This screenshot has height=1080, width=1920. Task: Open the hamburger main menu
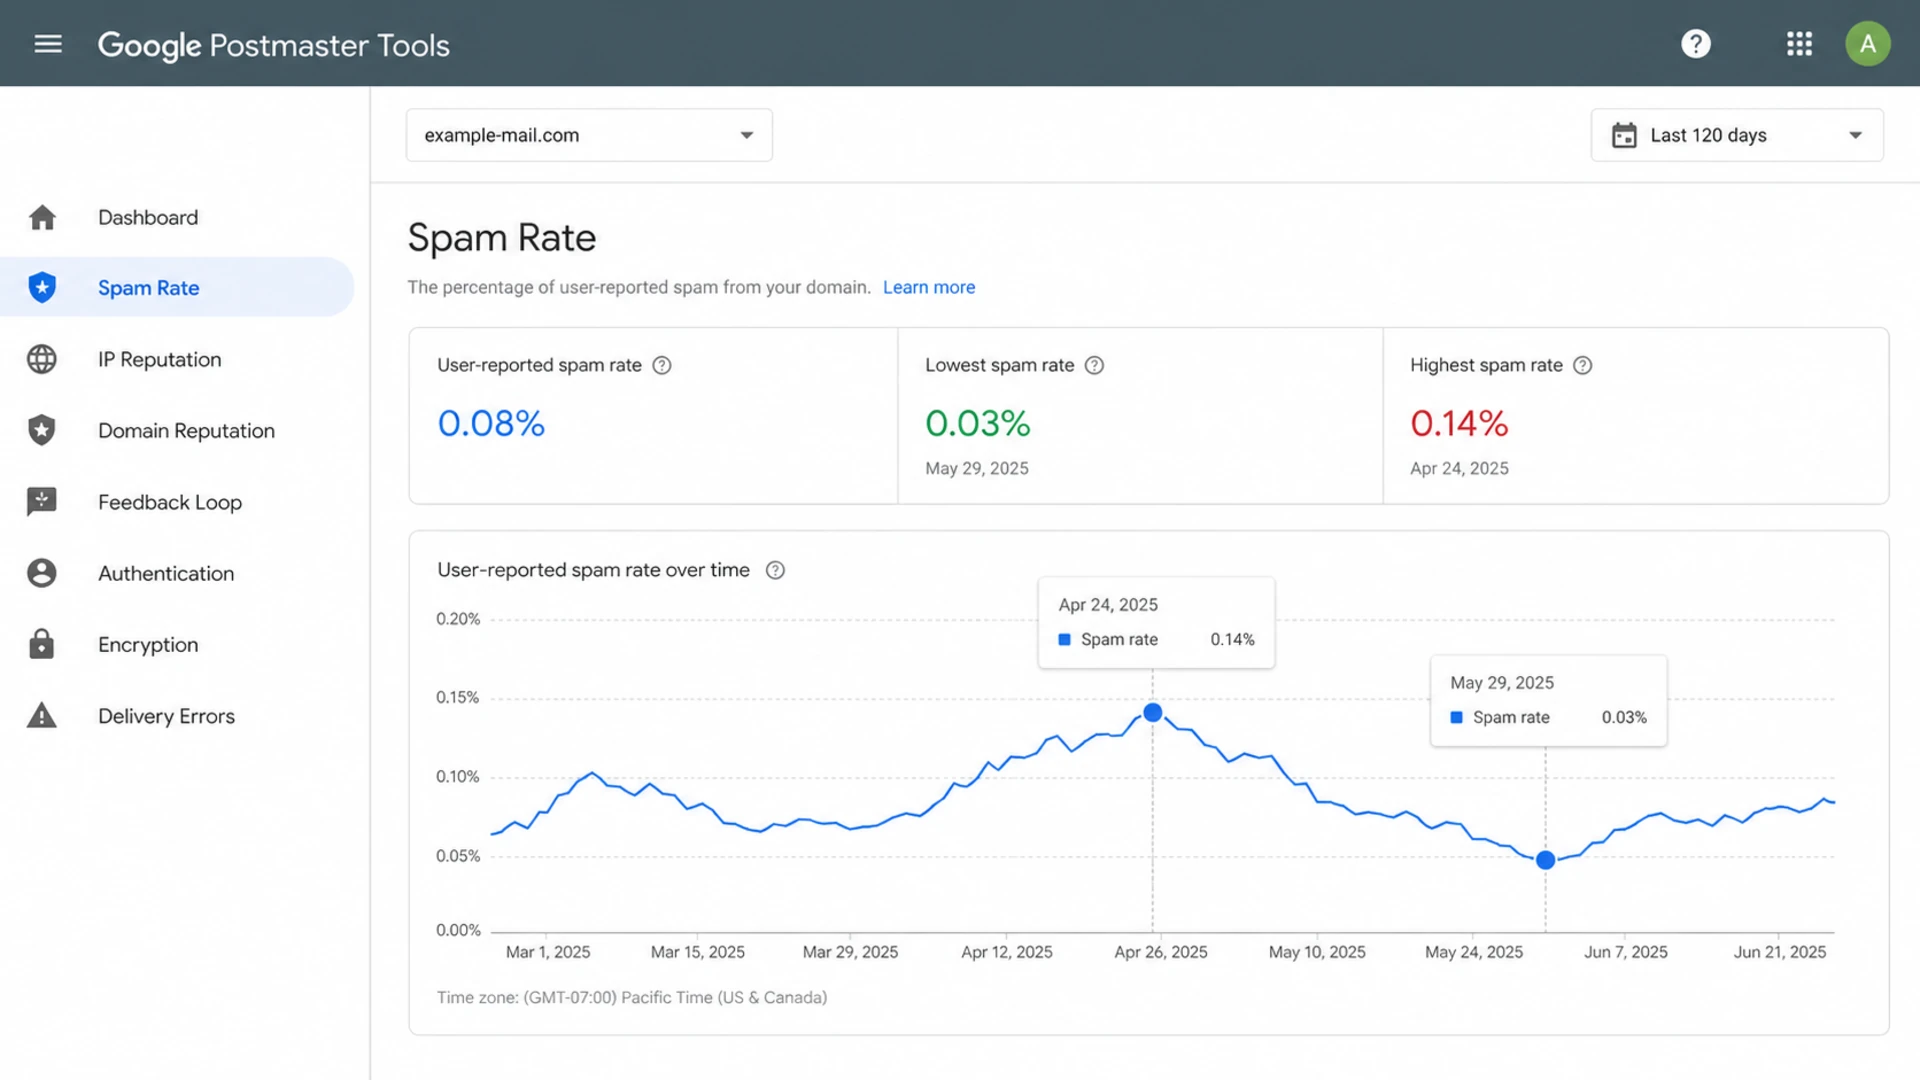(x=48, y=44)
